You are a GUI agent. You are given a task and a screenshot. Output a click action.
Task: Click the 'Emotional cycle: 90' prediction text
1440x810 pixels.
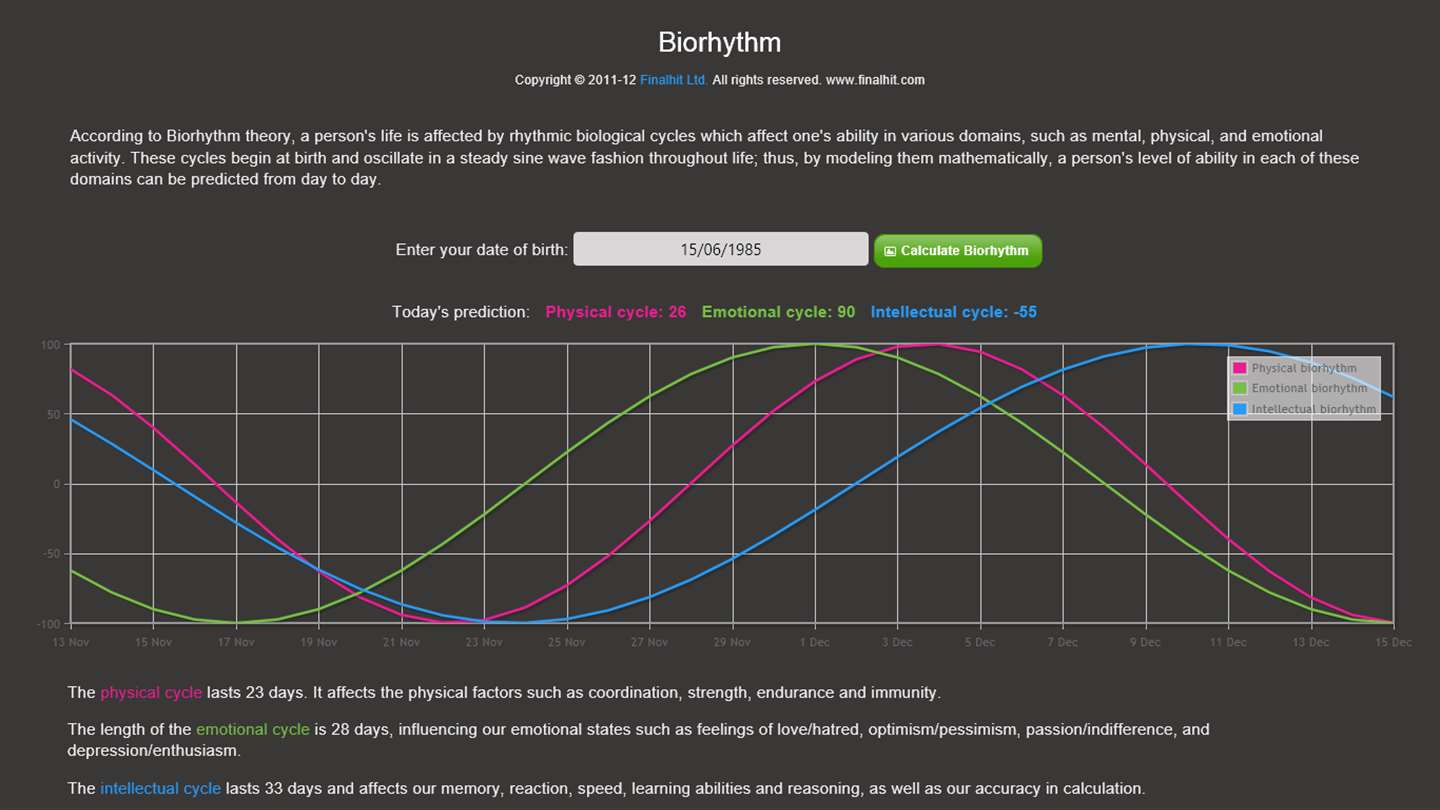point(779,312)
